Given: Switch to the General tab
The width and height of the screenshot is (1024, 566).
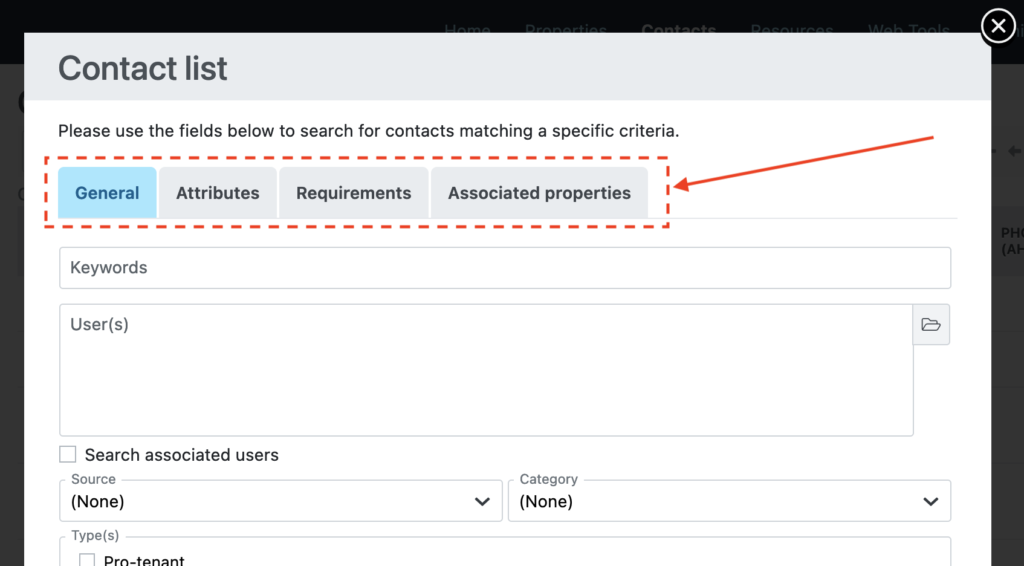Looking at the screenshot, I should (x=107, y=193).
